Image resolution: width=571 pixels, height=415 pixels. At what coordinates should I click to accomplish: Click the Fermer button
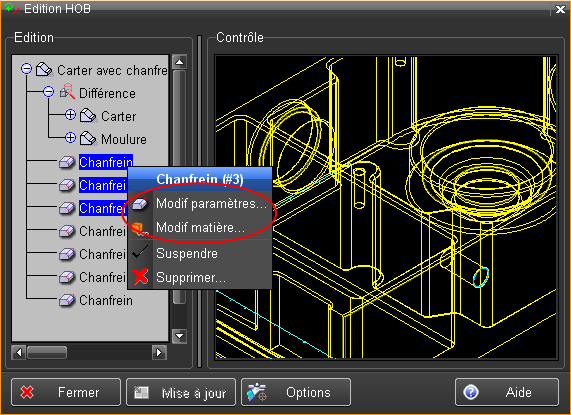(66, 392)
